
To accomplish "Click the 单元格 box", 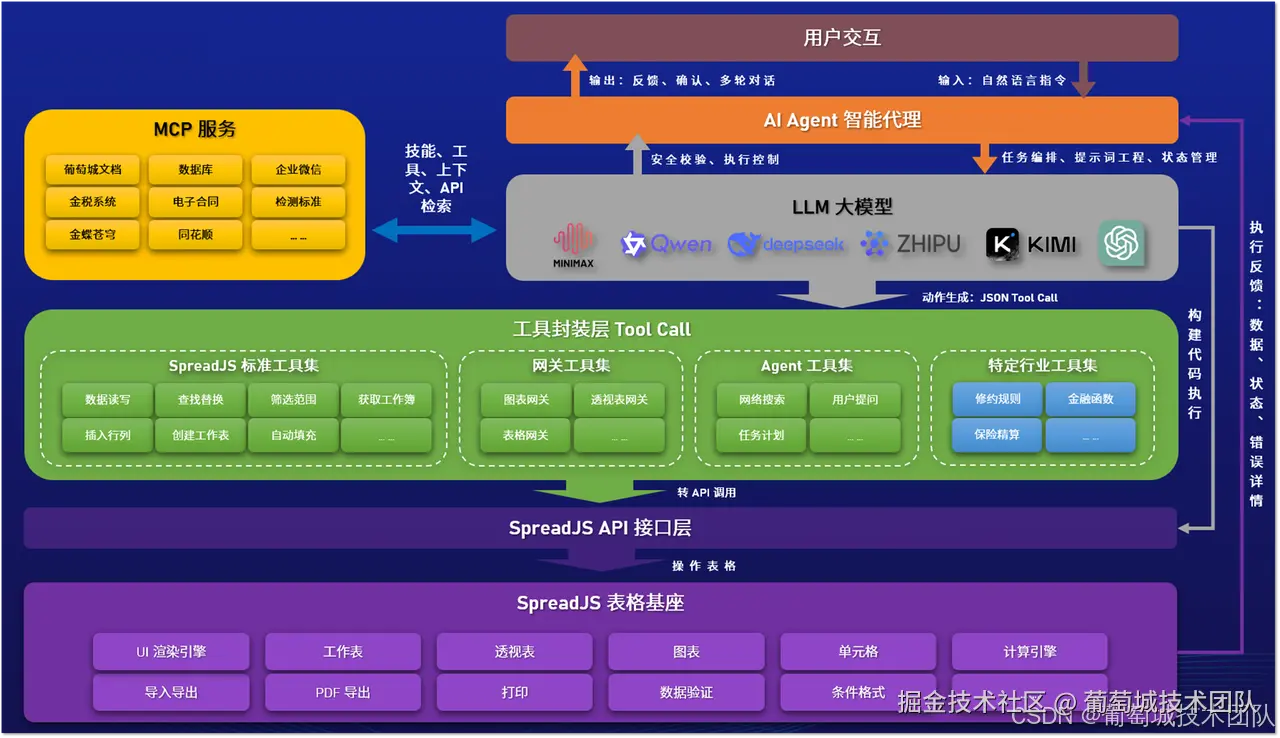I will 858,651.
